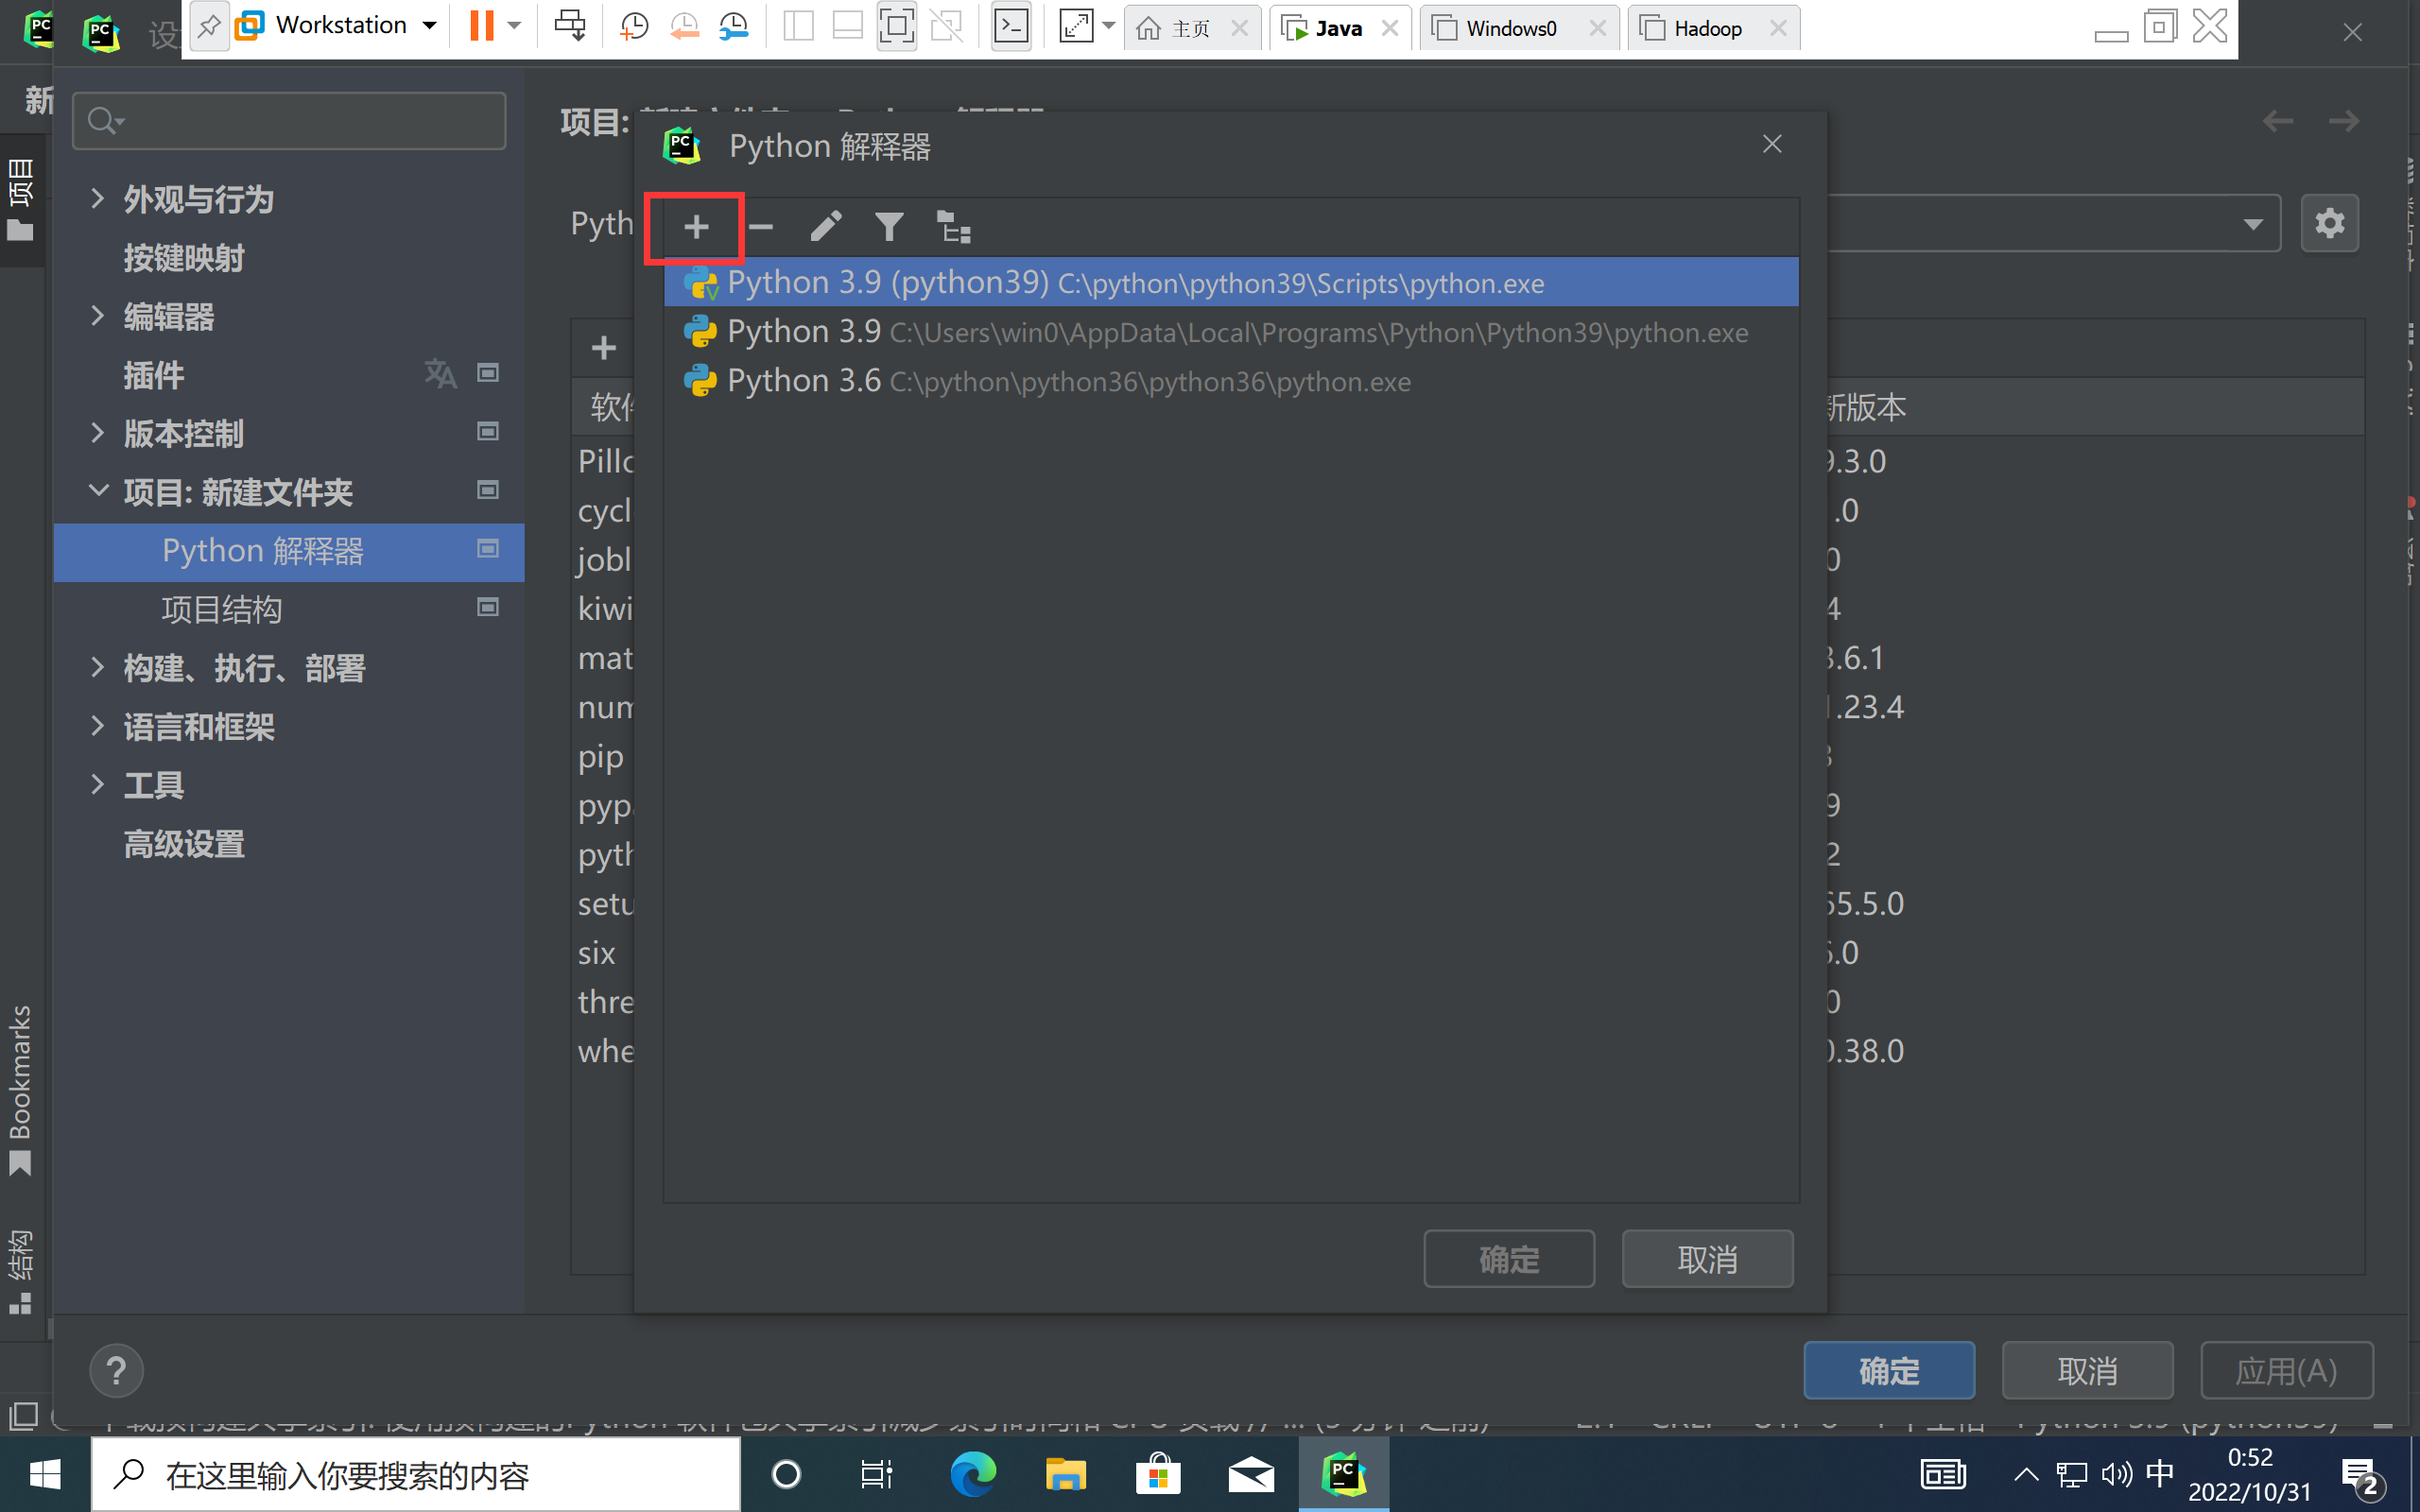This screenshot has height=1512, width=2420.
Task: Expand the 外观与行为 settings section
Action: tap(97, 199)
